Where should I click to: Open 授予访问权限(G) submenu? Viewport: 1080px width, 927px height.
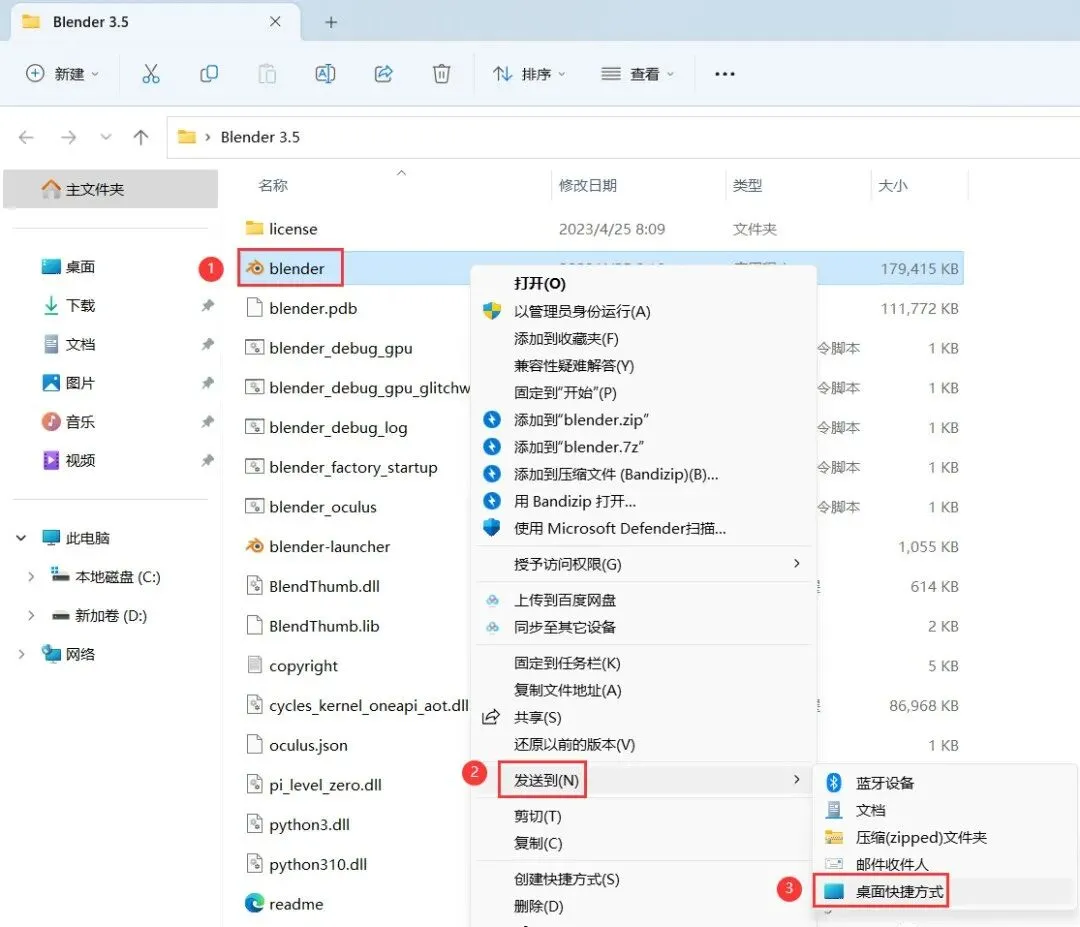[644, 564]
